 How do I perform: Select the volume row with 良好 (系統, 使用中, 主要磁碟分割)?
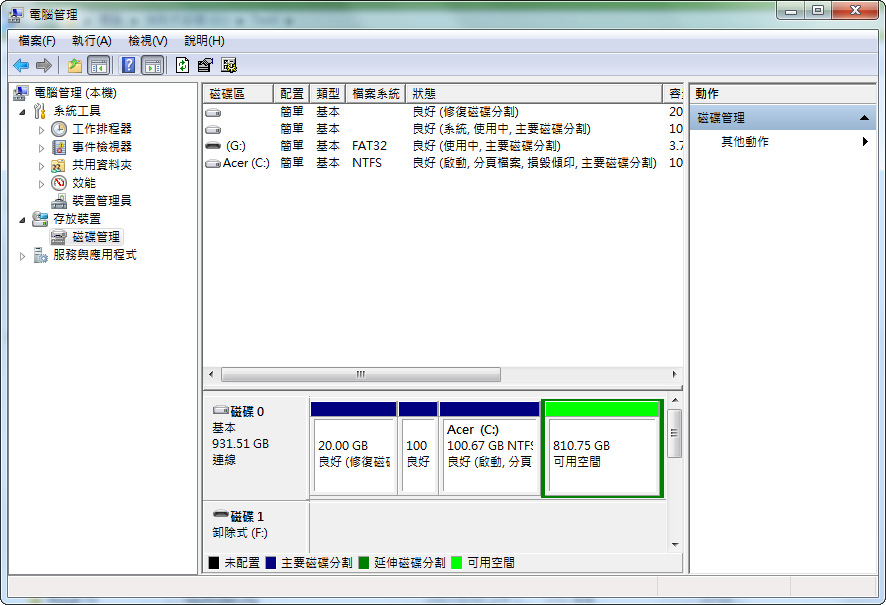pos(443,129)
